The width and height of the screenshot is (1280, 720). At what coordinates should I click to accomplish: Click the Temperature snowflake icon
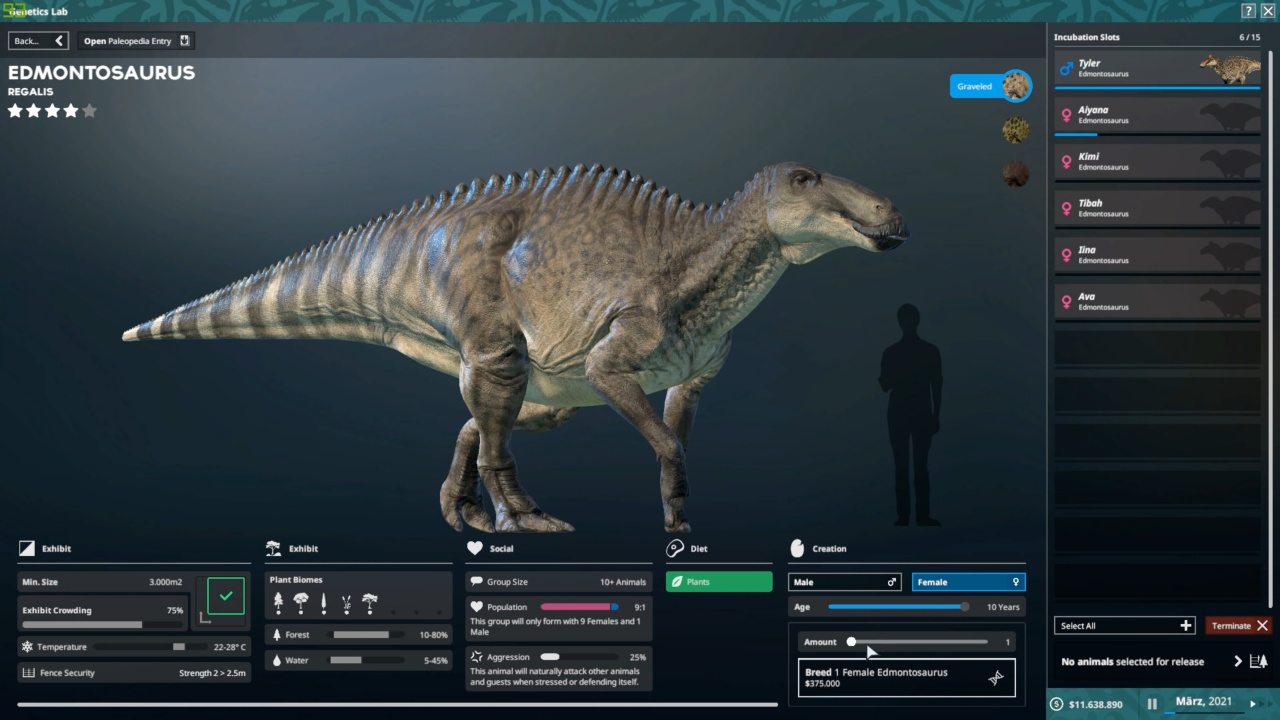(27, 647)
